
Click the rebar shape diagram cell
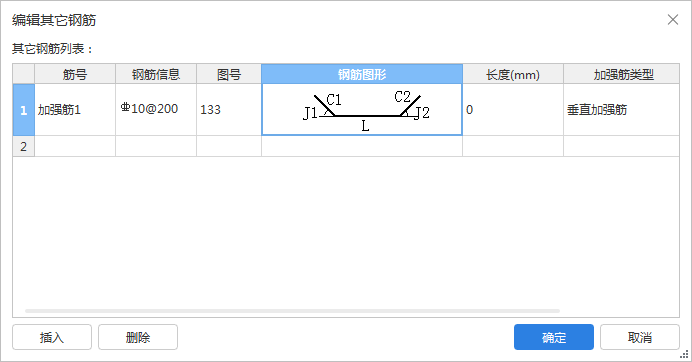[x=362, y=109]
